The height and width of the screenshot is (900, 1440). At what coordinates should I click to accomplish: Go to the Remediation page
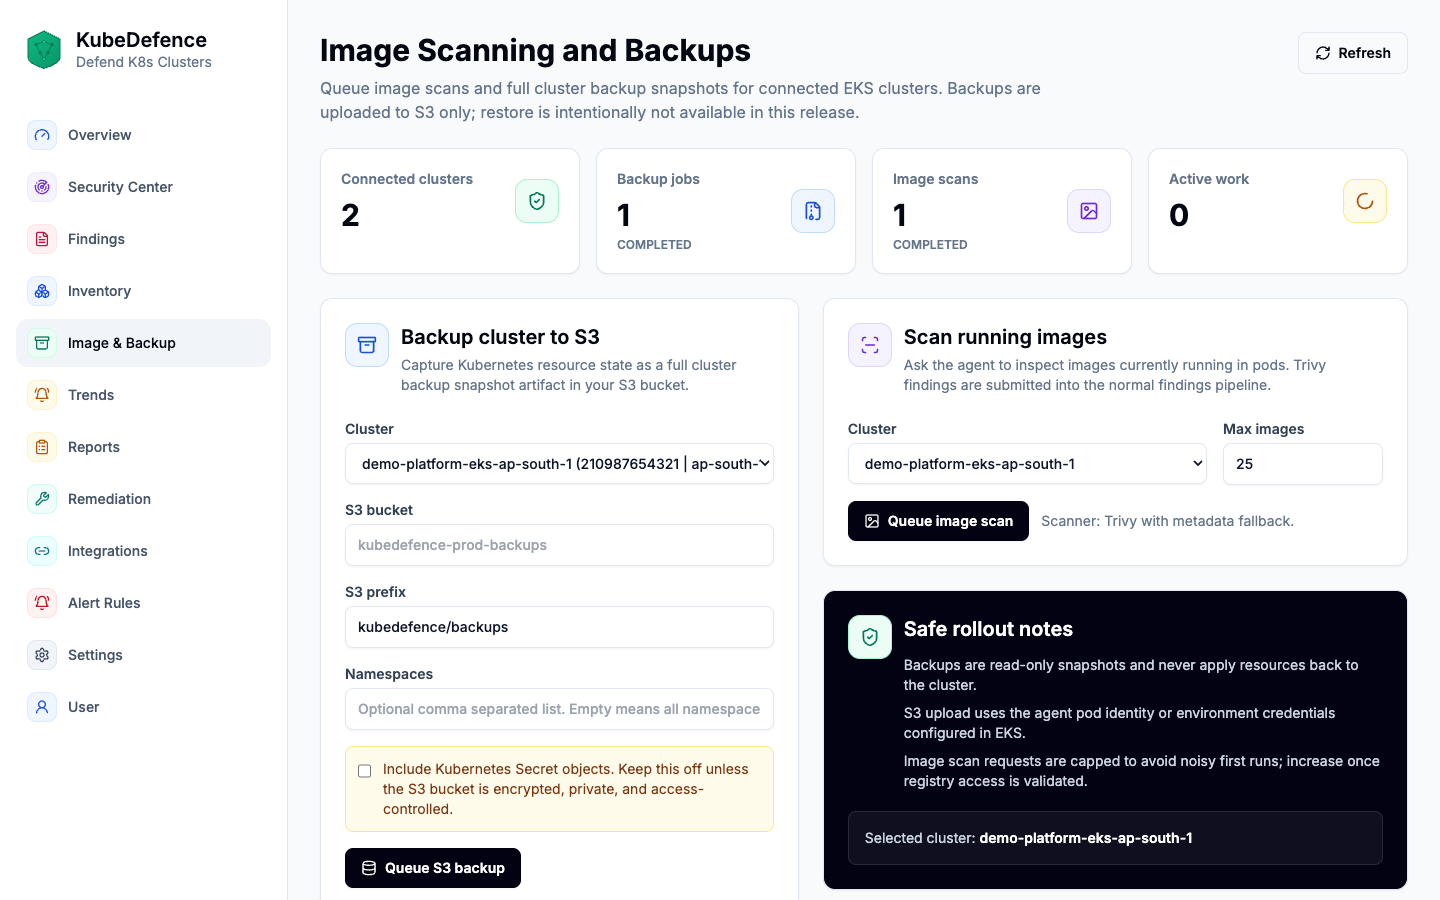click(144, 499)
